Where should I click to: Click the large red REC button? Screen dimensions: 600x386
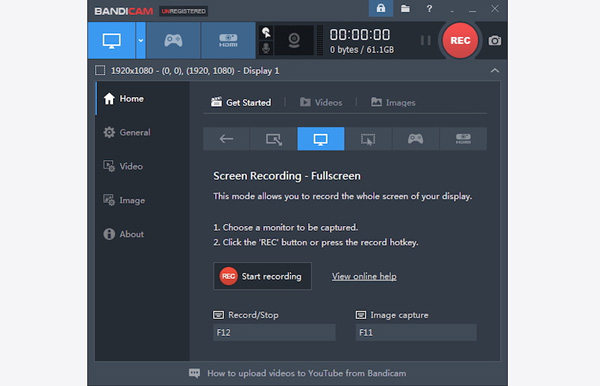point(460,40)
